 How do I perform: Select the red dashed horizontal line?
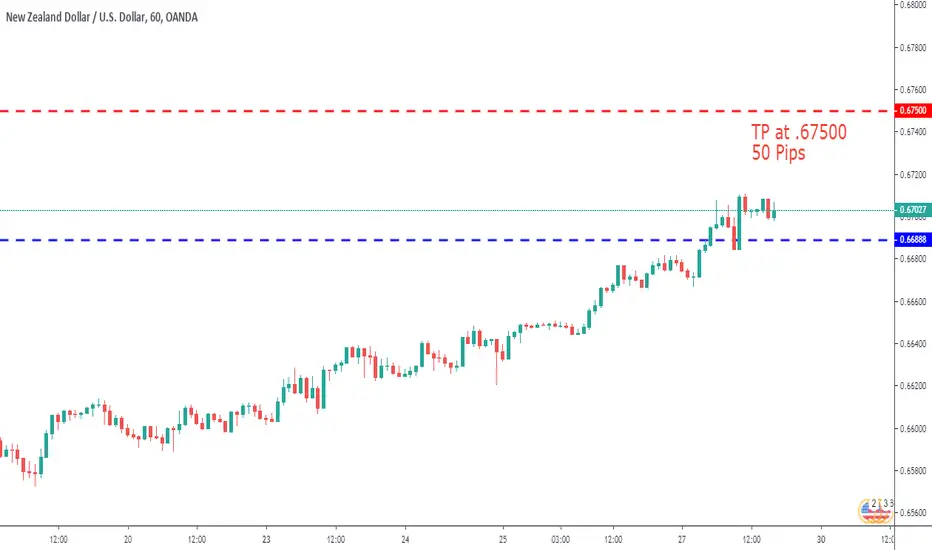447,111
